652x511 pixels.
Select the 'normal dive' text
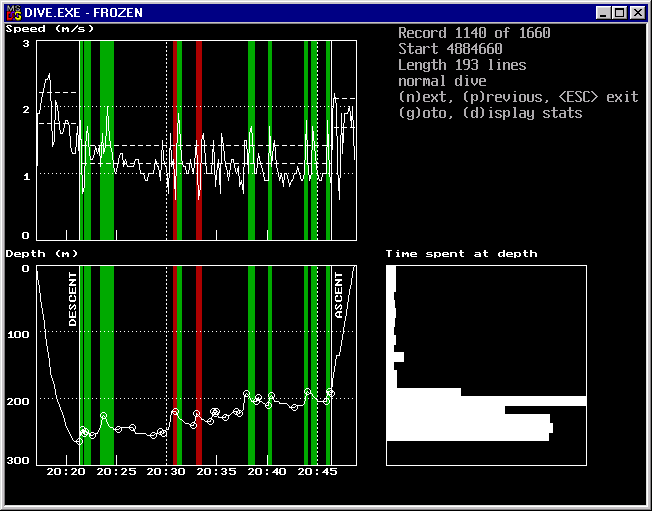pos(442,81)
